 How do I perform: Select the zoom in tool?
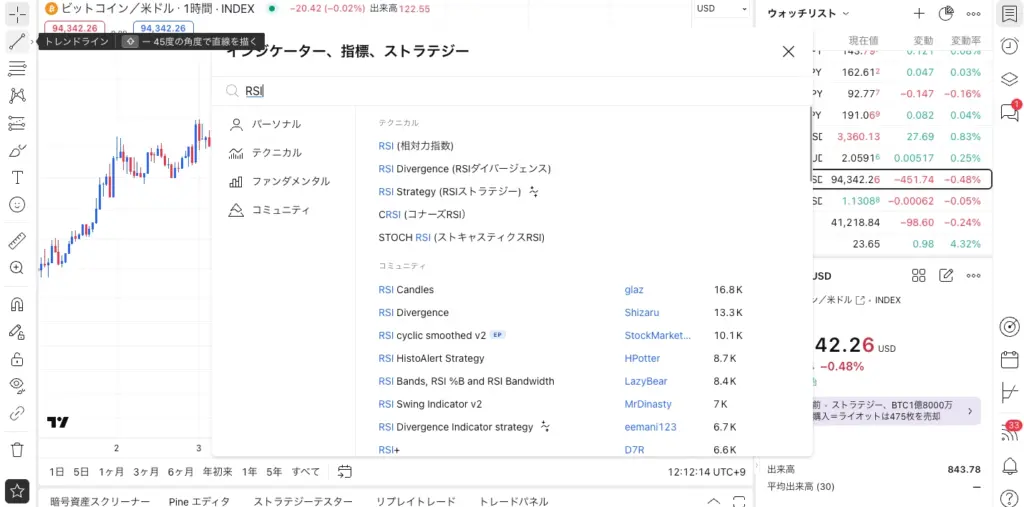[x=18, y=268]
